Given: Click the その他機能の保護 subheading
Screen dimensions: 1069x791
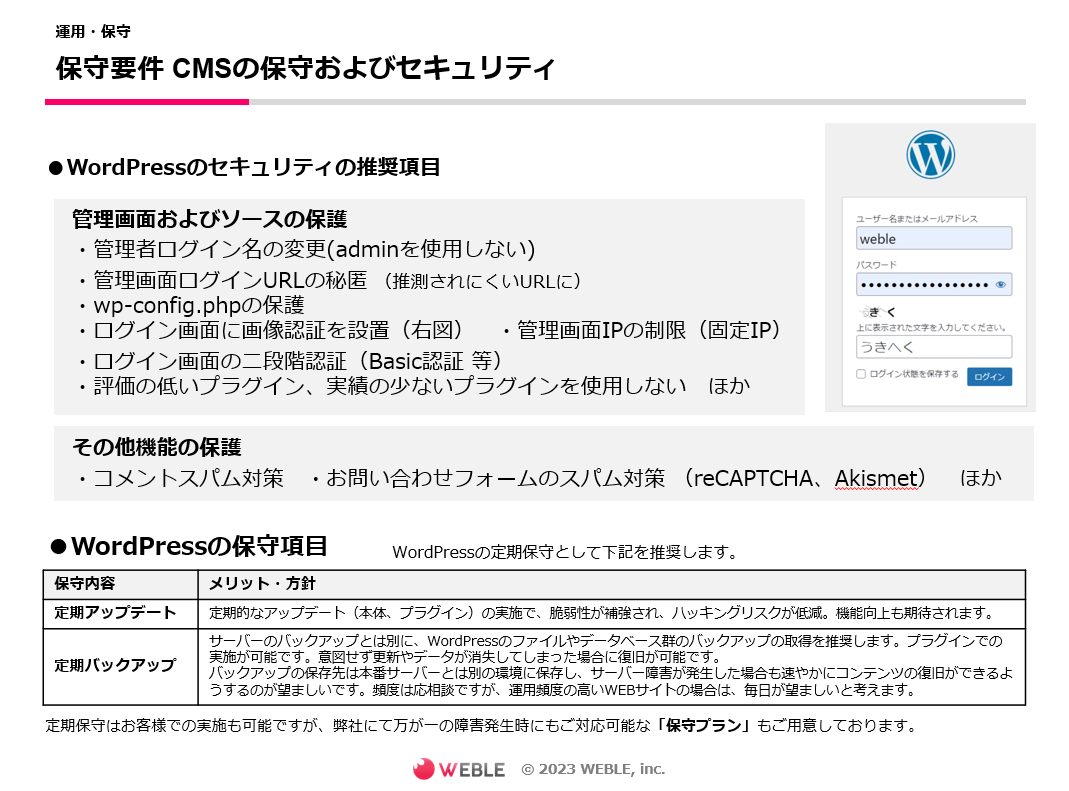Looking at the screenshot, I should (x=157, y=447).
